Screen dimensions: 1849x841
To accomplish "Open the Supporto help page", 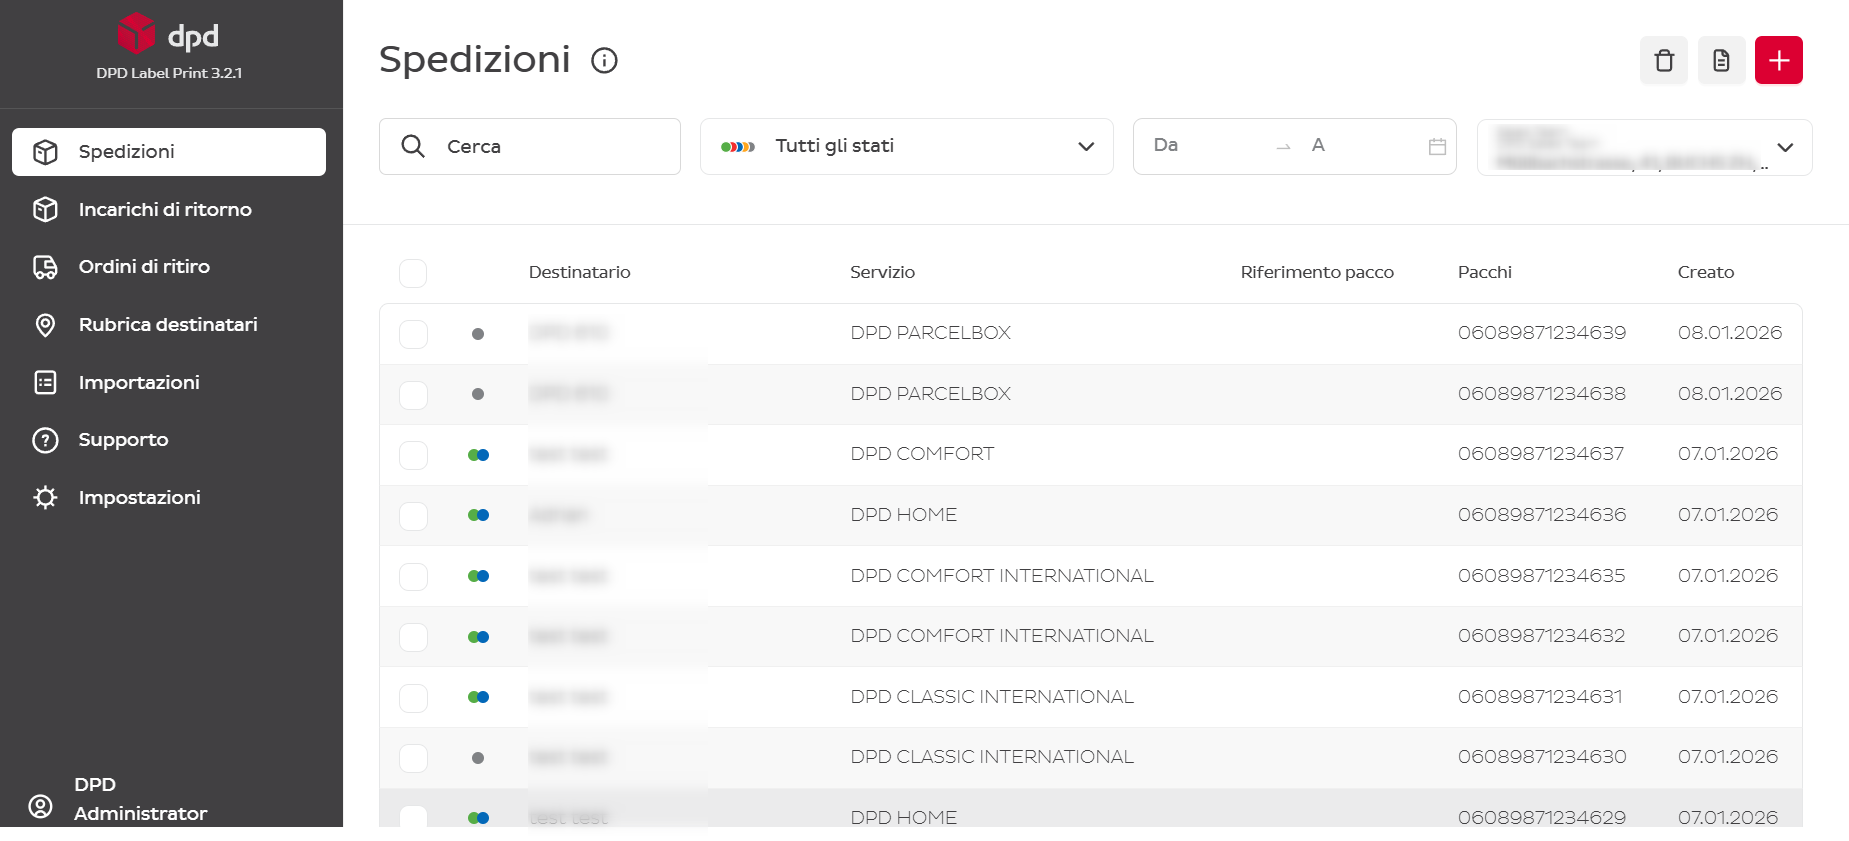I will (123, 440).
